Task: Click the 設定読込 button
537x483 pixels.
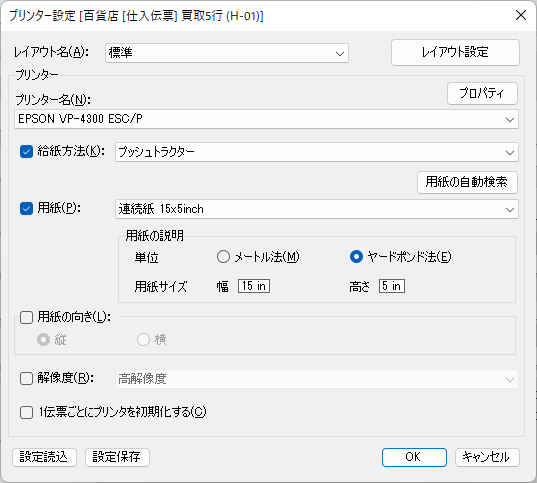Action: tap(44, 457)
